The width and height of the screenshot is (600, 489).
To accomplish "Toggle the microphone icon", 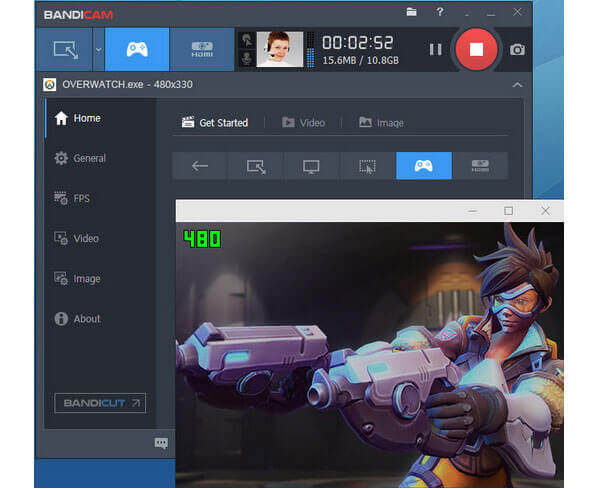I will click(247, 58).
